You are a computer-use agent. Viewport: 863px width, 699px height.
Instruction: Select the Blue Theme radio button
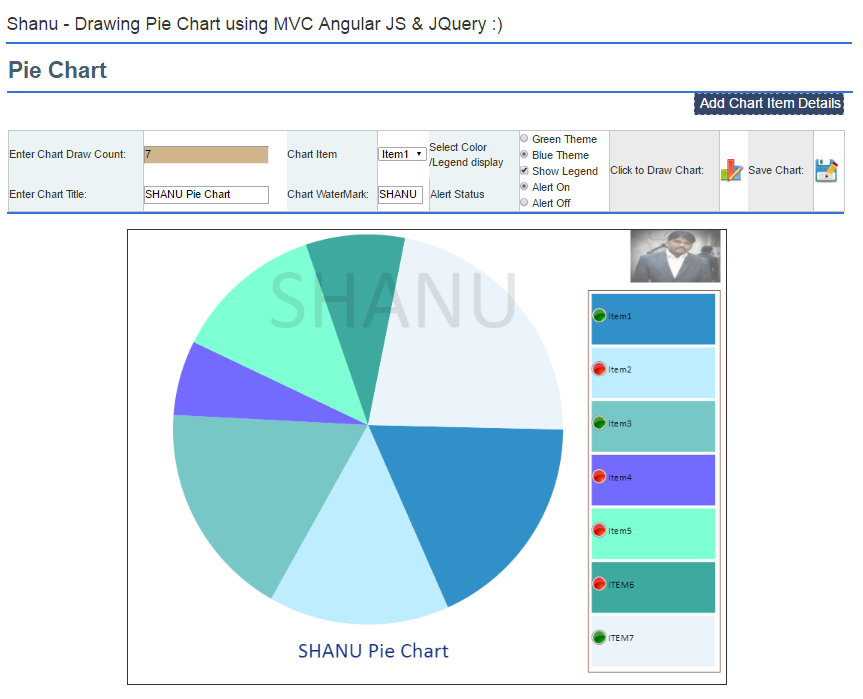pyautogui.click(x=524, y=155)
